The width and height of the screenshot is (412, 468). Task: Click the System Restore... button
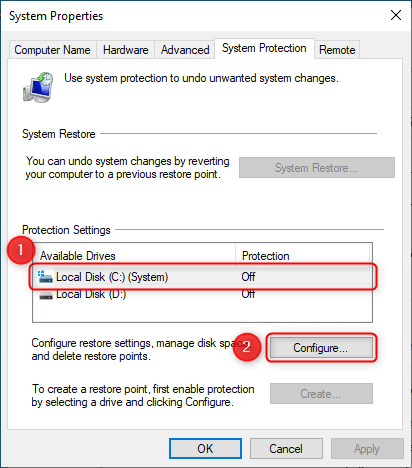click(x=317, y=168)
